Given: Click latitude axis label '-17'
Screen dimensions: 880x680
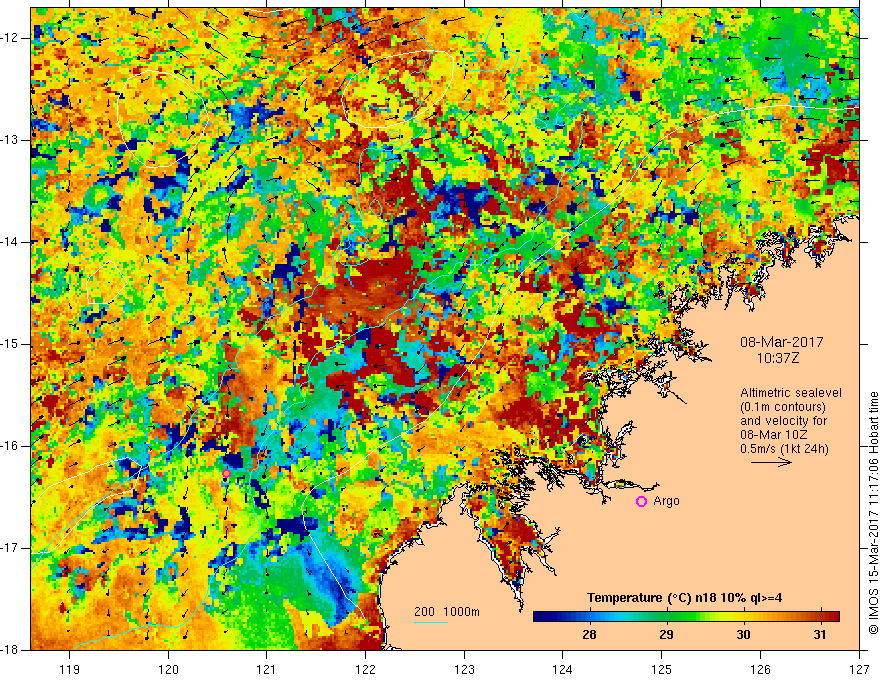Looking at the screenshot, I should point(11,548).
